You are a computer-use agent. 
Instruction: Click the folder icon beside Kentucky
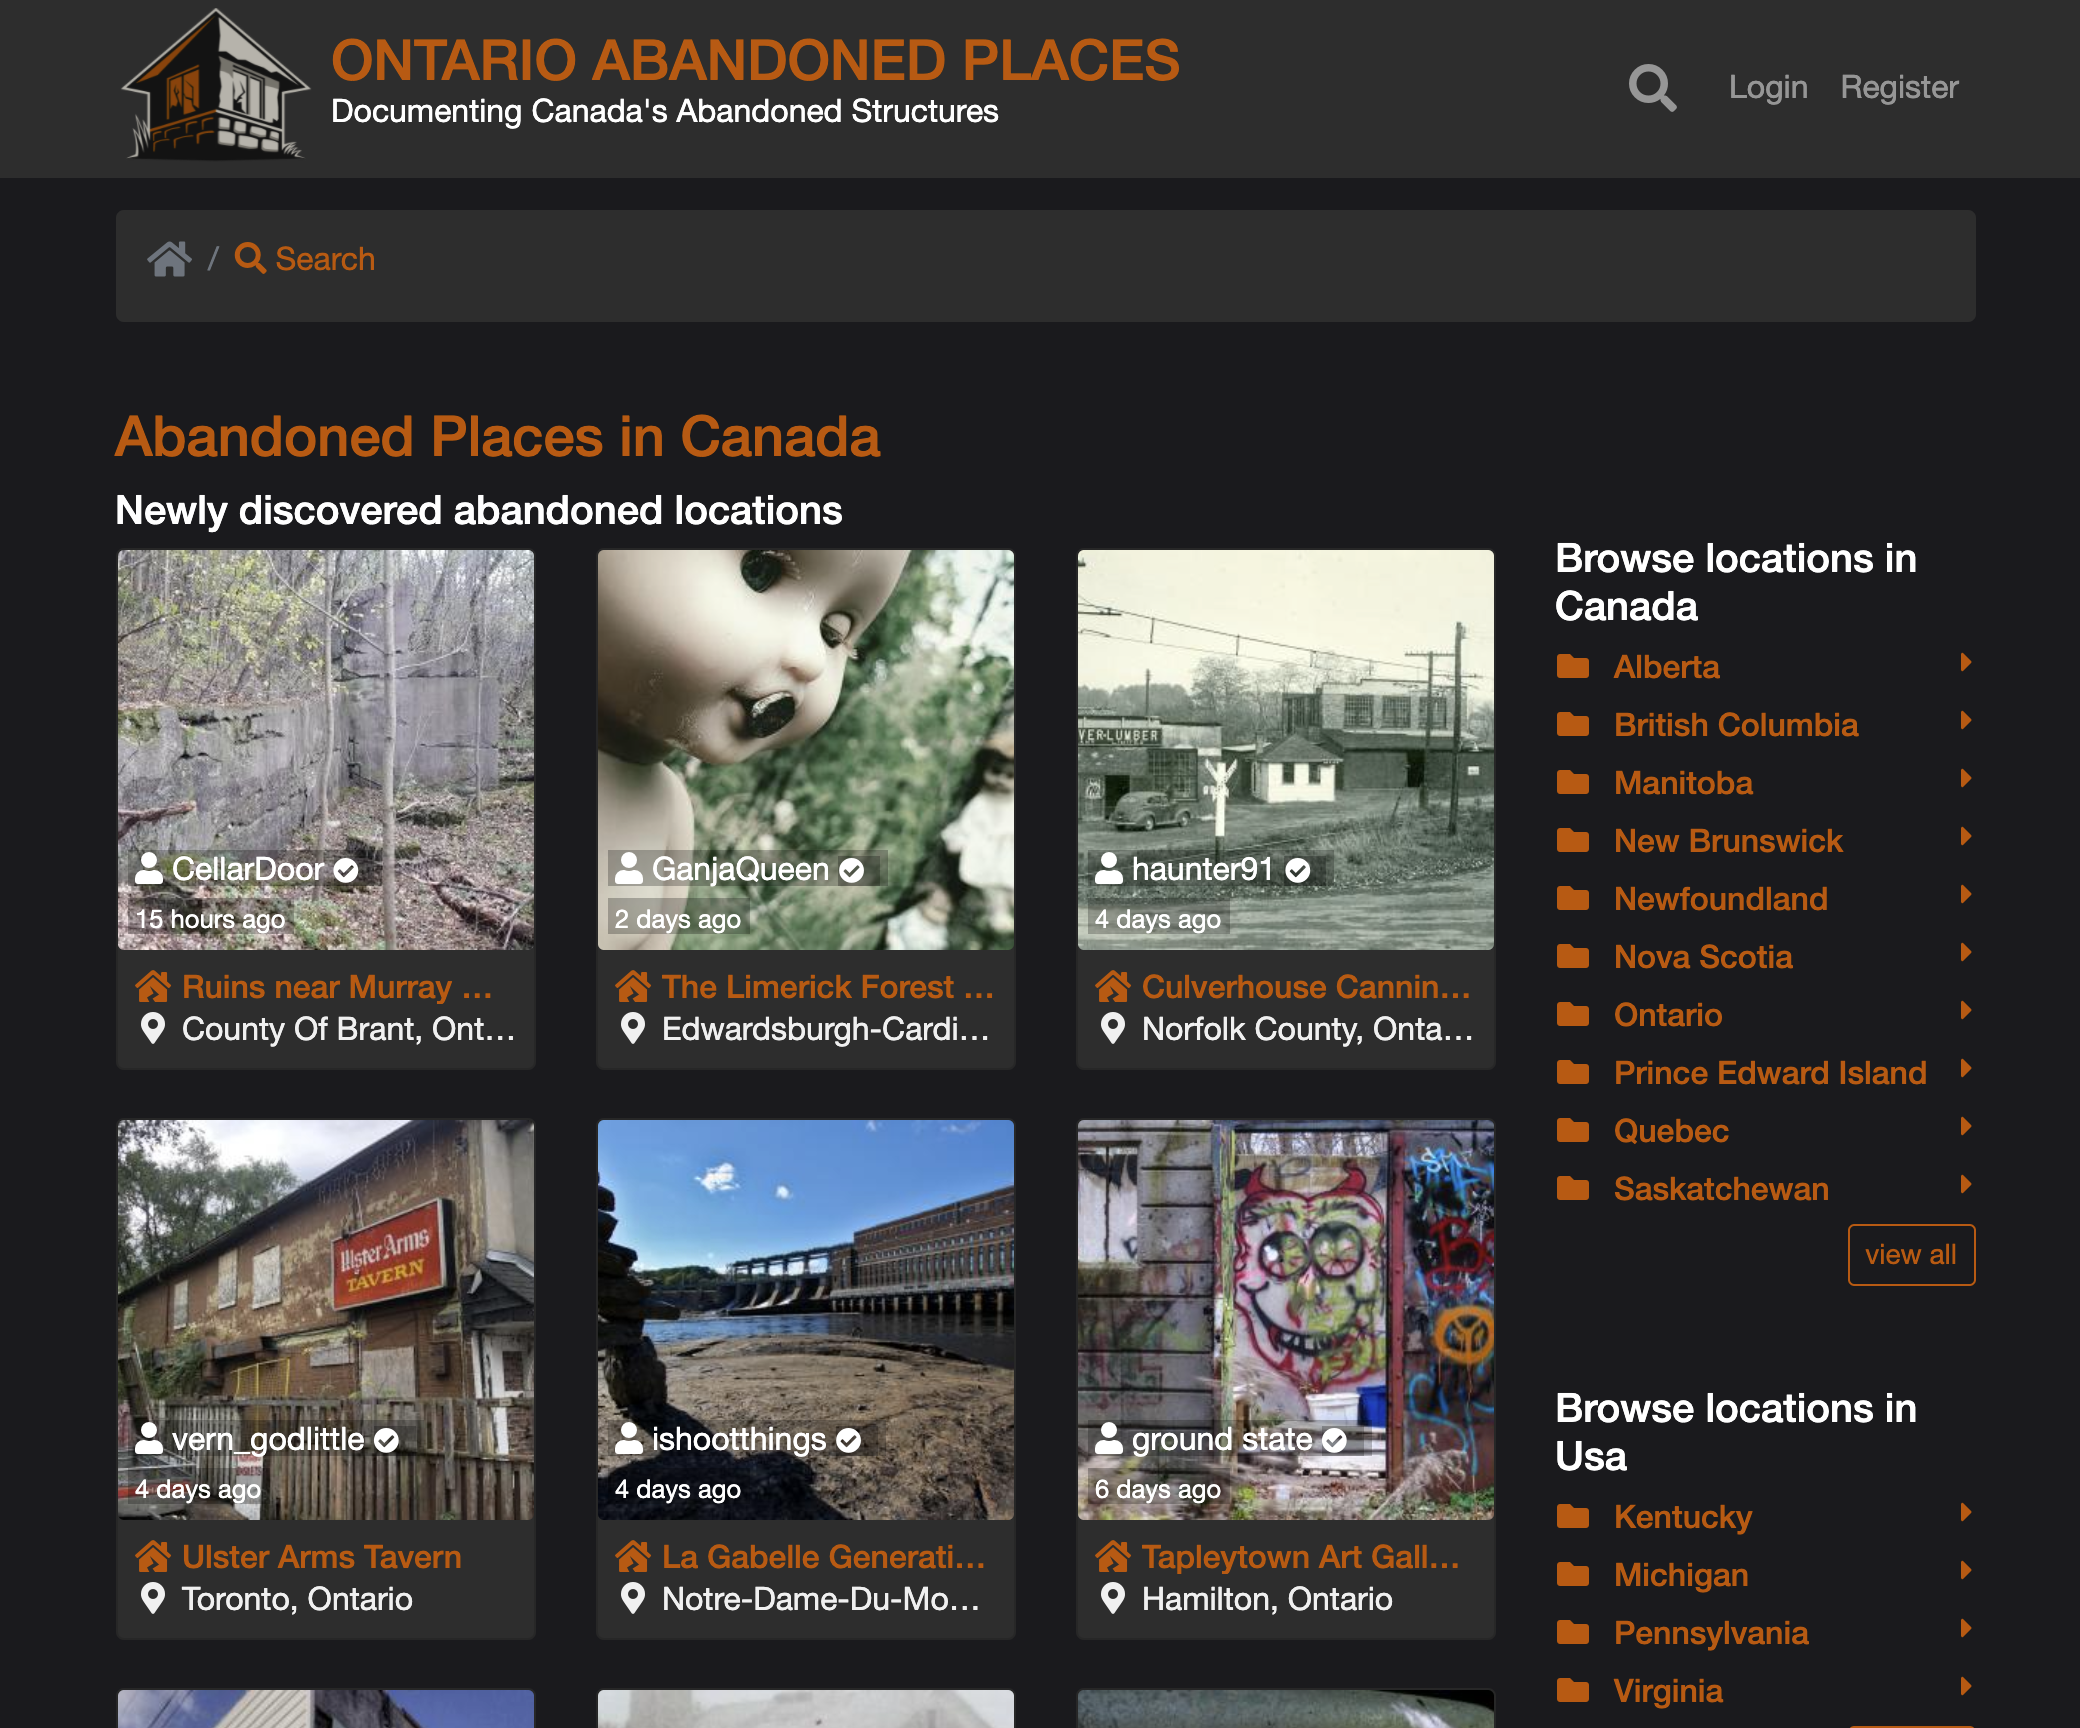coord(1574,1517)
